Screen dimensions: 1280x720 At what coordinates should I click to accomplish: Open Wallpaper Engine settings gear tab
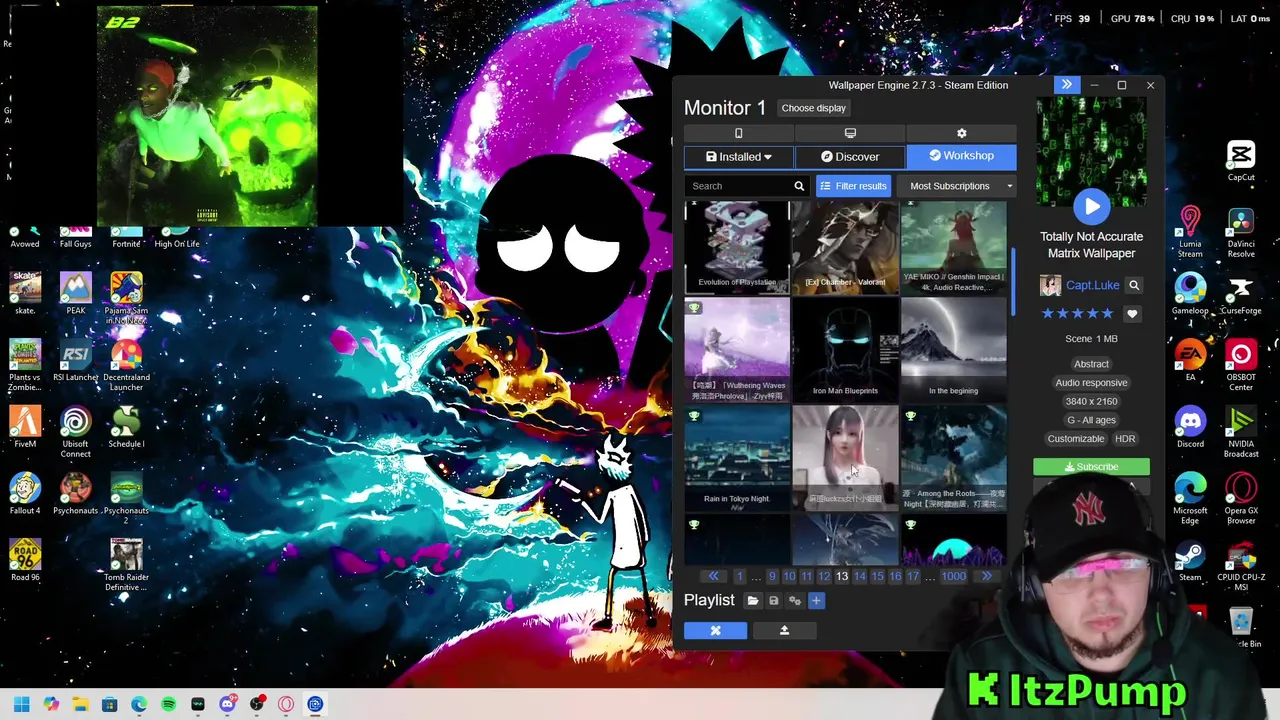(x=962, y=133)
